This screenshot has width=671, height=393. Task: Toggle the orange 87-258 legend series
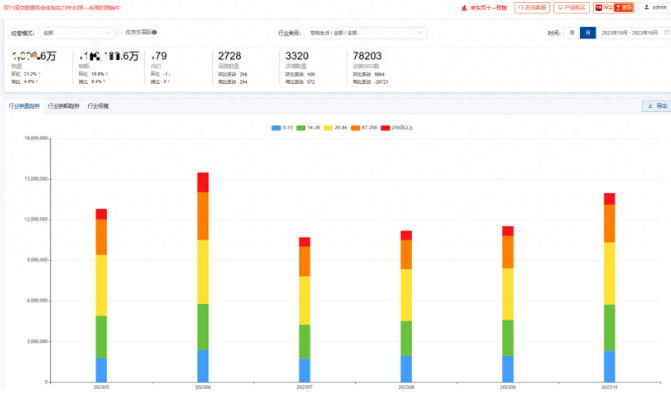coord(364,128)
